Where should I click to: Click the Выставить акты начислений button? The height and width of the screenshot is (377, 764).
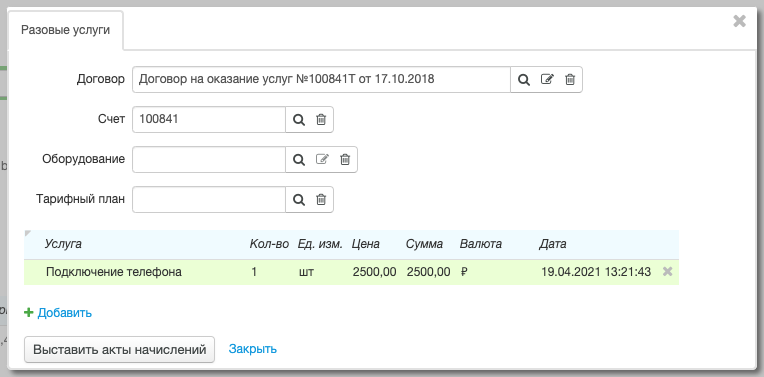[x=119, y=349]
